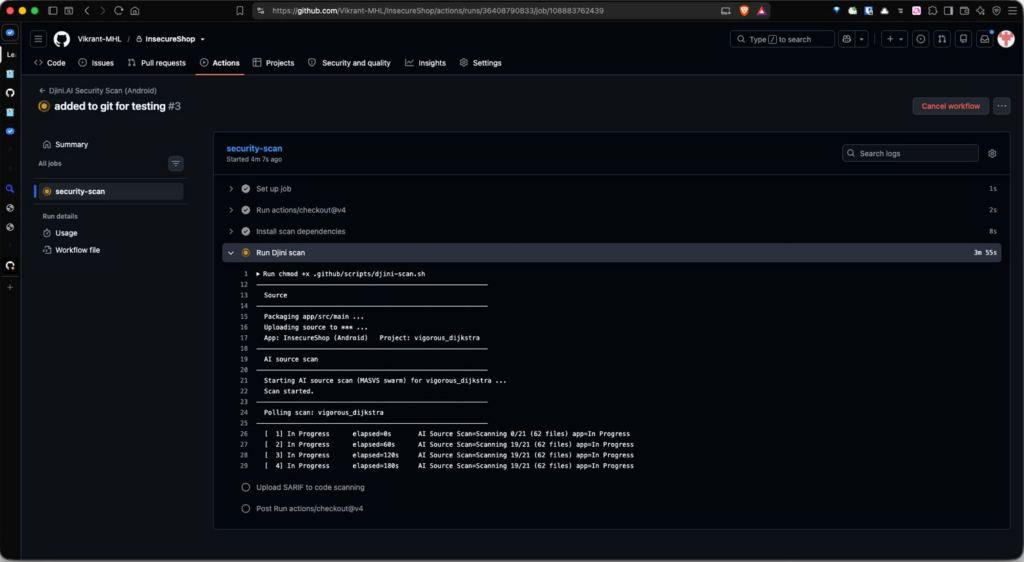This screenshot has width=1024, height=562.
Task: Open the Issues tab
Action: point(96,63)
